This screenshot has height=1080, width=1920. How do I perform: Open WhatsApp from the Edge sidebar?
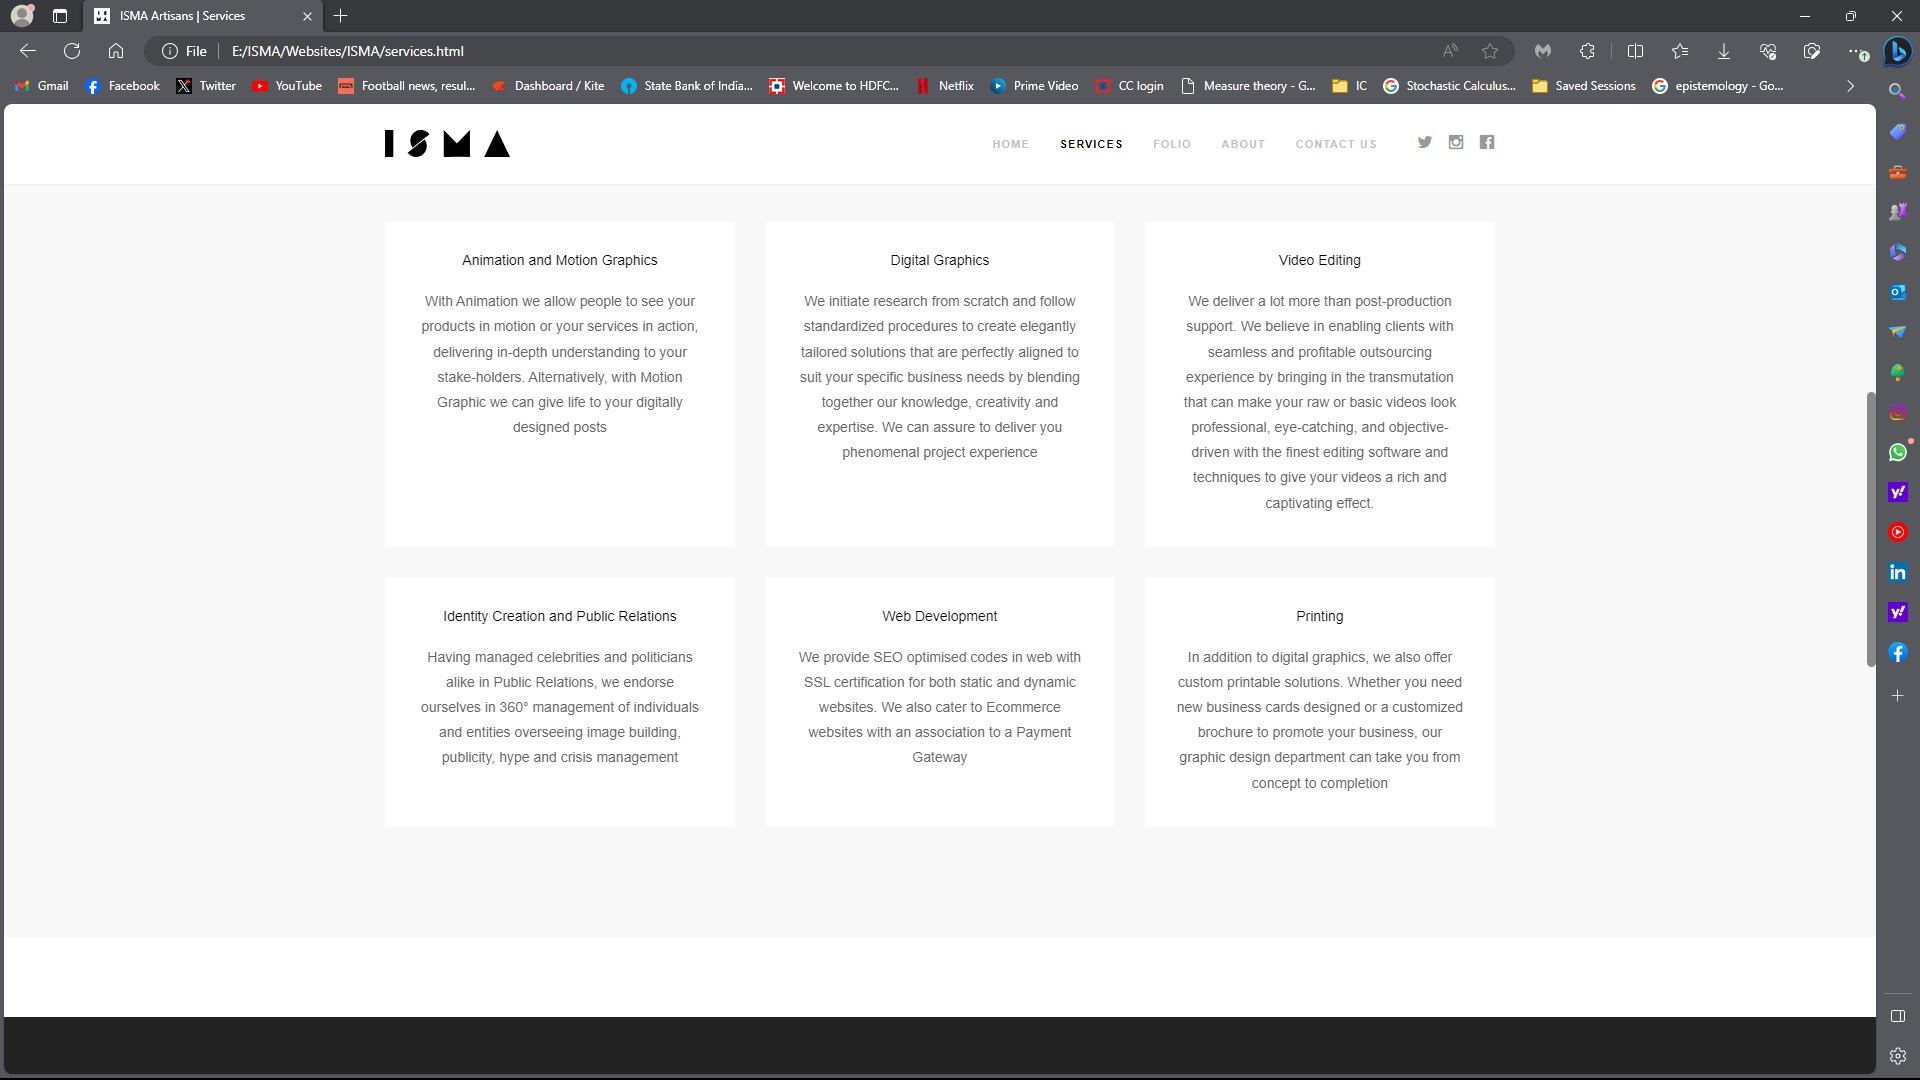1897,452
